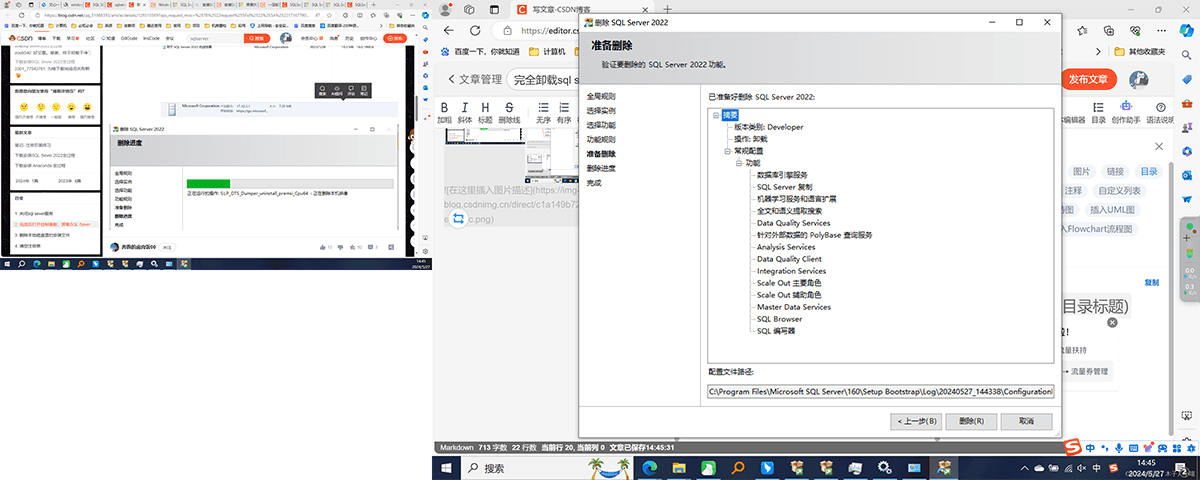The width and height of the screenshot is (1200, 480).
Task: Select the 全局规则 step
Action: 601,96
